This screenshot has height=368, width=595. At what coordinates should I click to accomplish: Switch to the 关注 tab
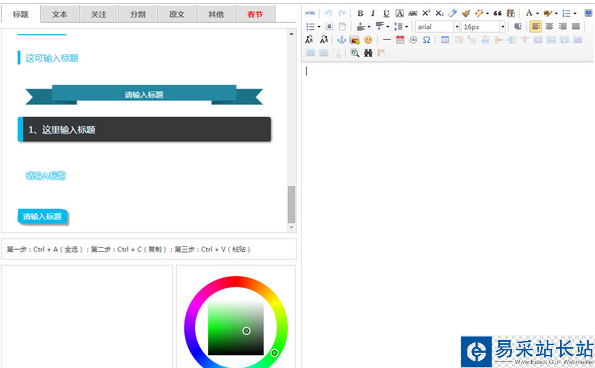(99, 14)
